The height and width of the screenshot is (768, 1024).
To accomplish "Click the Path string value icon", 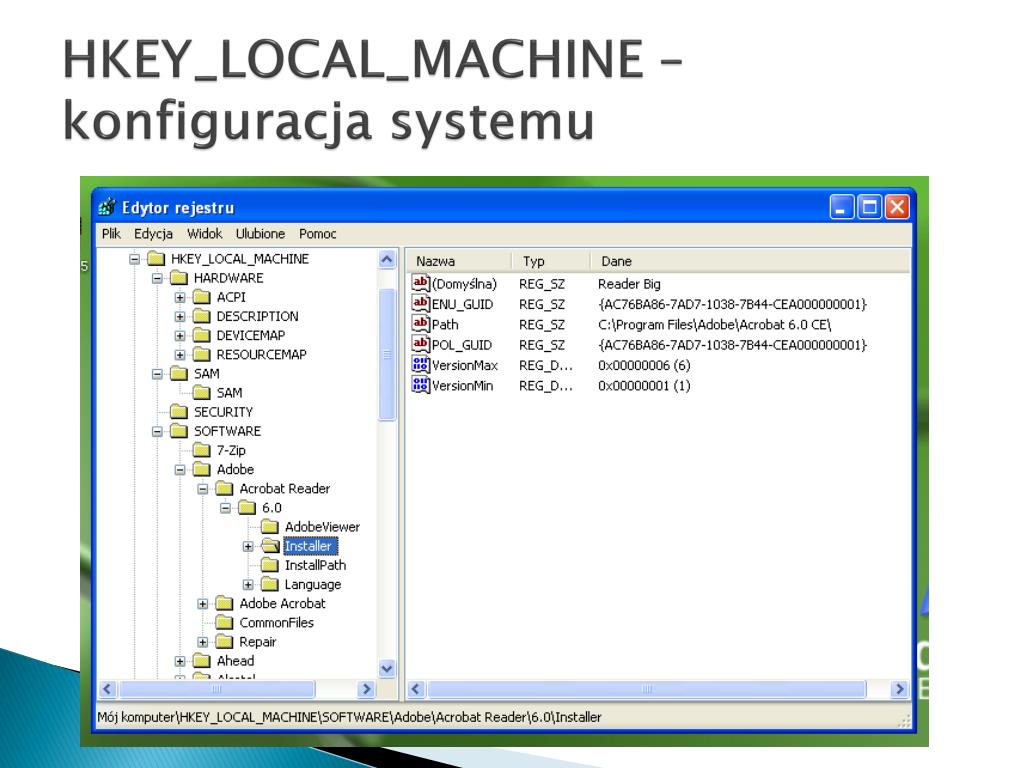I will [x=421, y=324].
